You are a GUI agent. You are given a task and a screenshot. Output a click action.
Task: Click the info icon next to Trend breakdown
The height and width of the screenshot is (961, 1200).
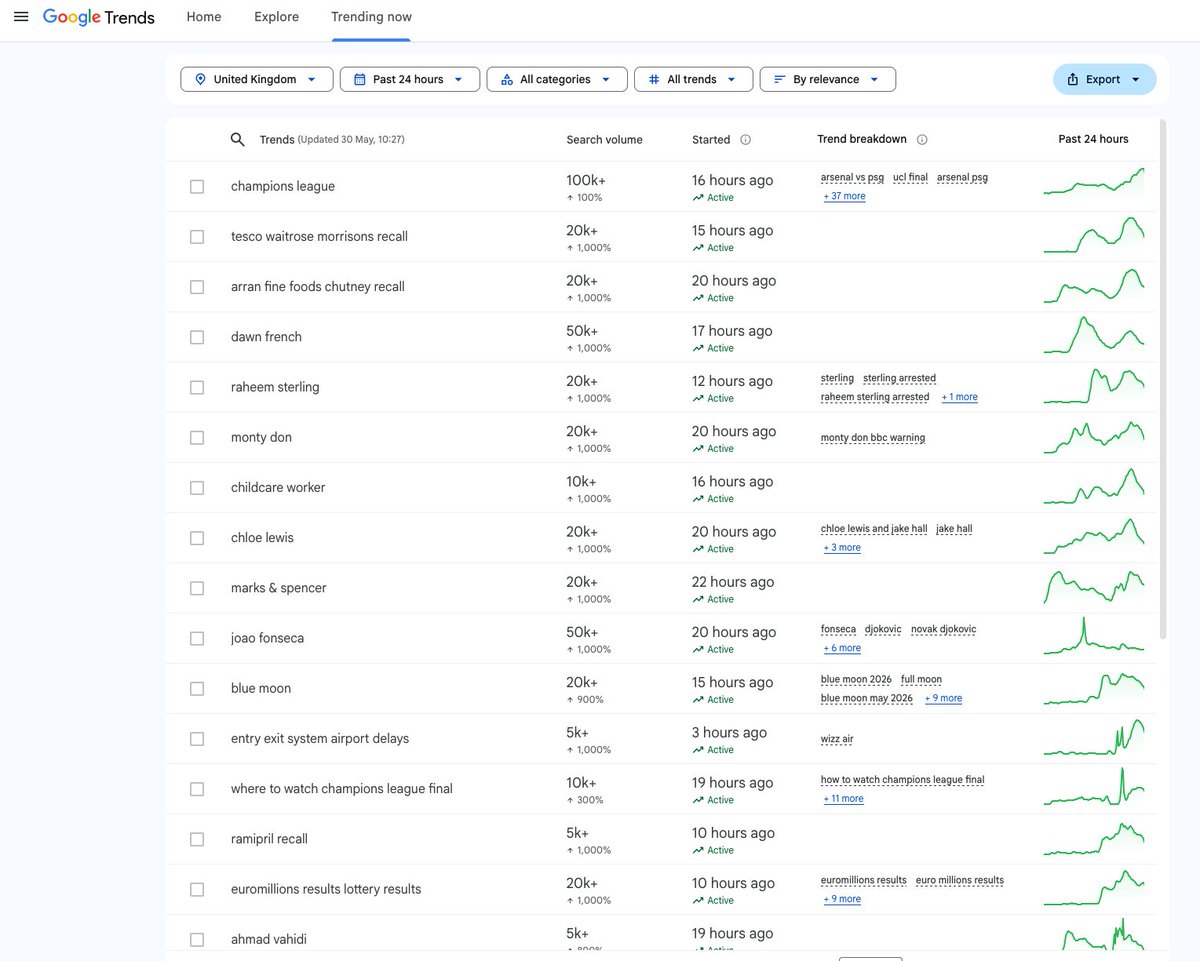click(922, 140)
